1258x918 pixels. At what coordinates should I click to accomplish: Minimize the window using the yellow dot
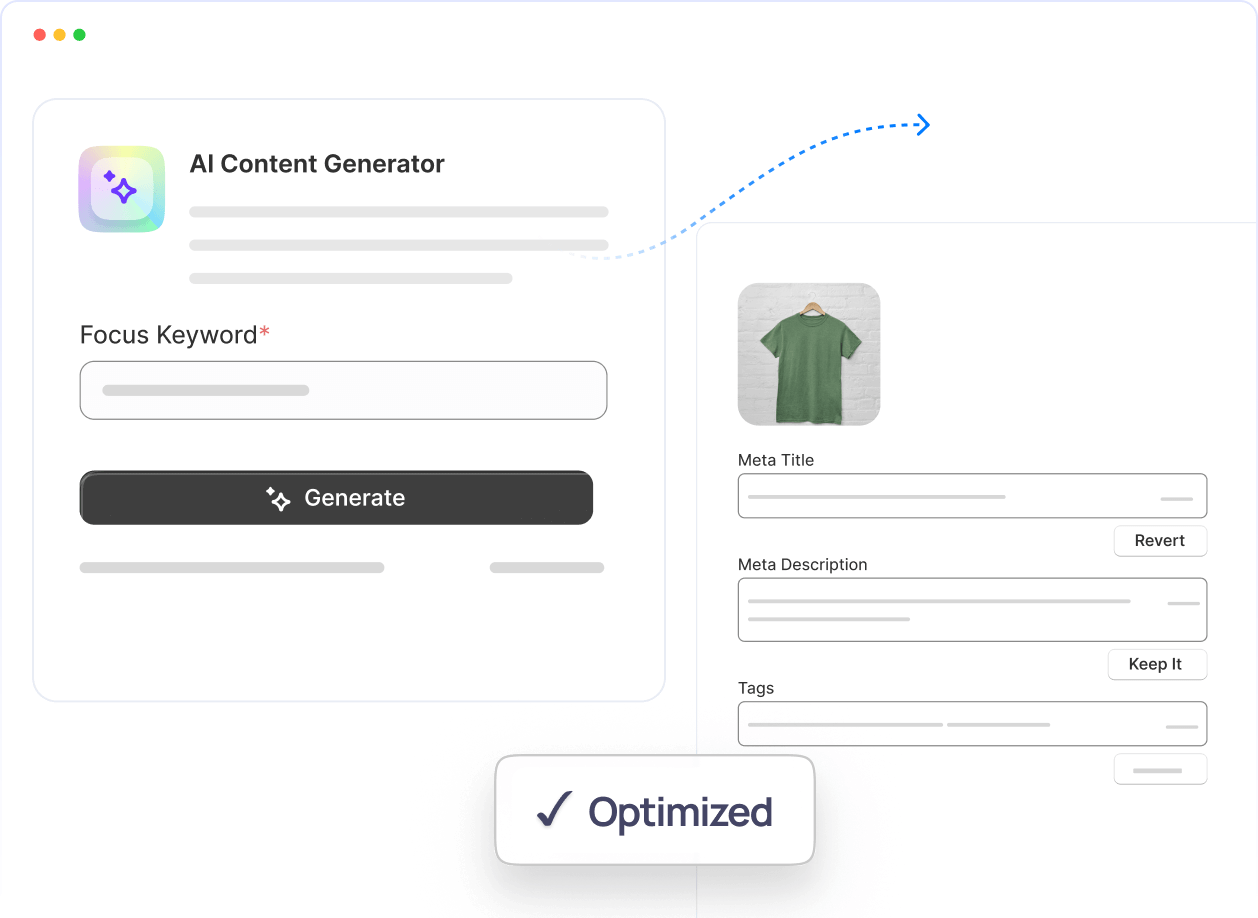coord(60,35)
